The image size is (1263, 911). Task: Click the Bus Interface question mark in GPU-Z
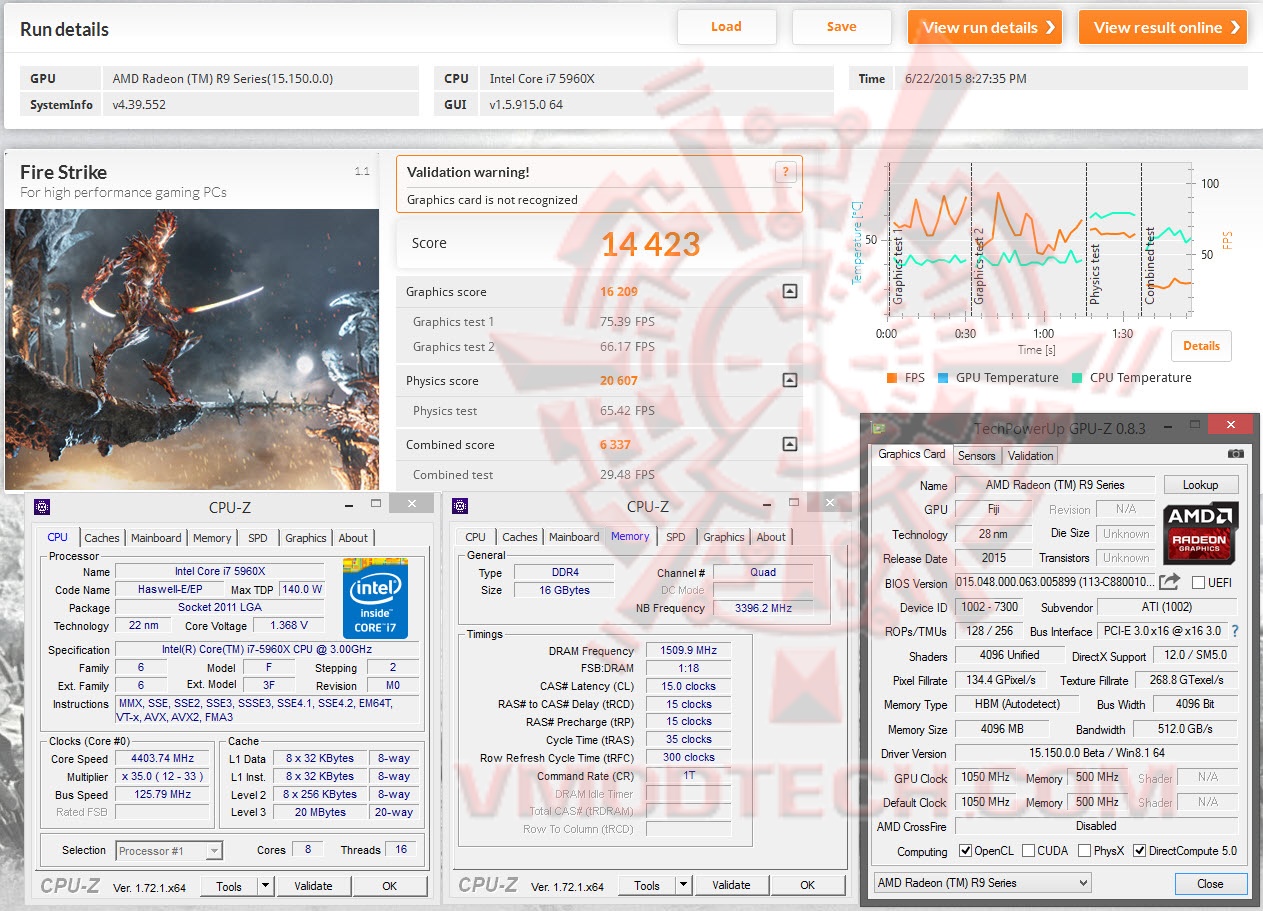click(1235, 631)
